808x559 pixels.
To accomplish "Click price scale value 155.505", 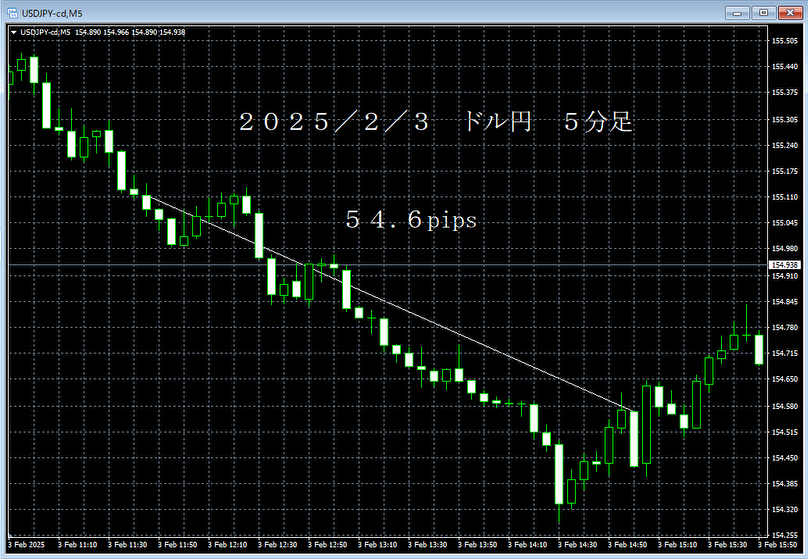I will coord(785,41).
